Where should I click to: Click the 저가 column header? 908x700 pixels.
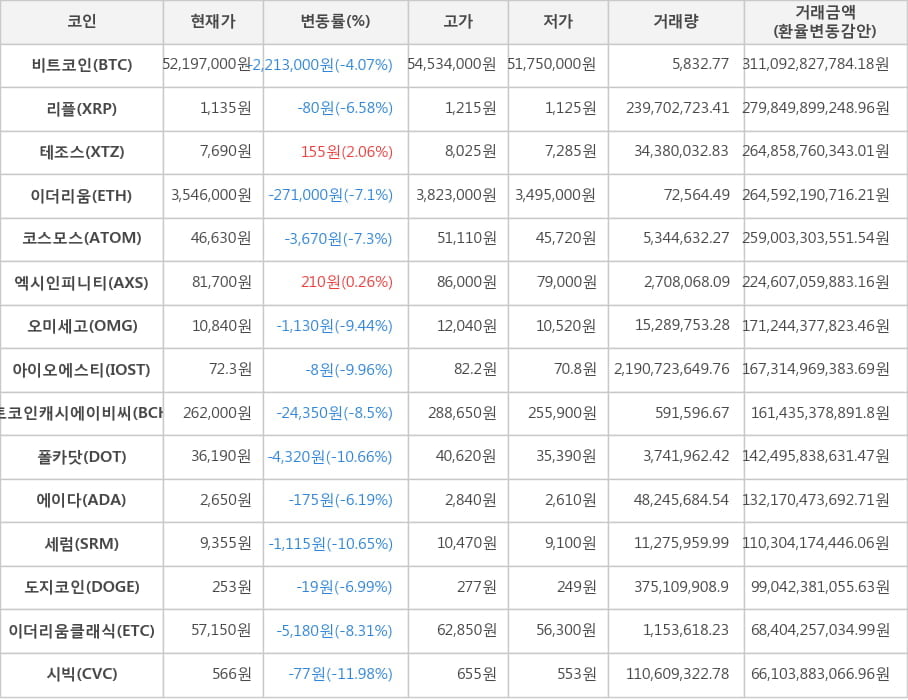point(558,21)
